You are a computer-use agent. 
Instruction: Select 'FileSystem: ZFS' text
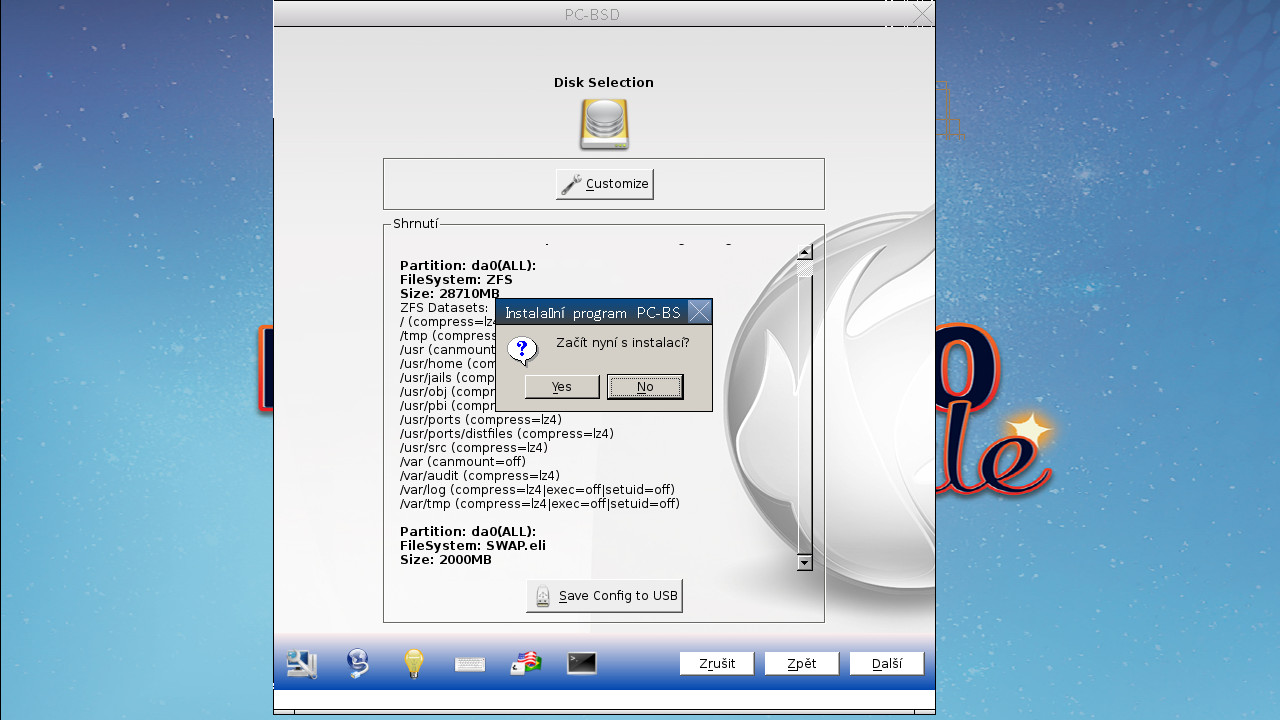pyautogui.click(x=456, y=280)
